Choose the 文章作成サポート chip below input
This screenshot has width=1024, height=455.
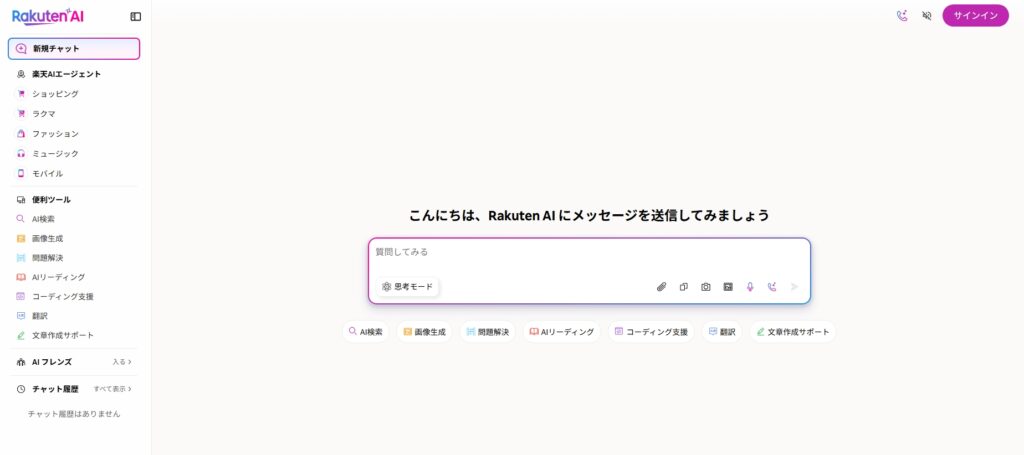pos(793,332)
